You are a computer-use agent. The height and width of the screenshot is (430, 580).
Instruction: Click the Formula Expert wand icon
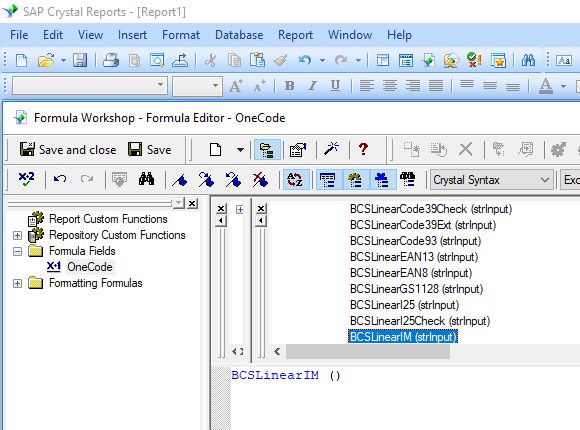tap(331, 149)
